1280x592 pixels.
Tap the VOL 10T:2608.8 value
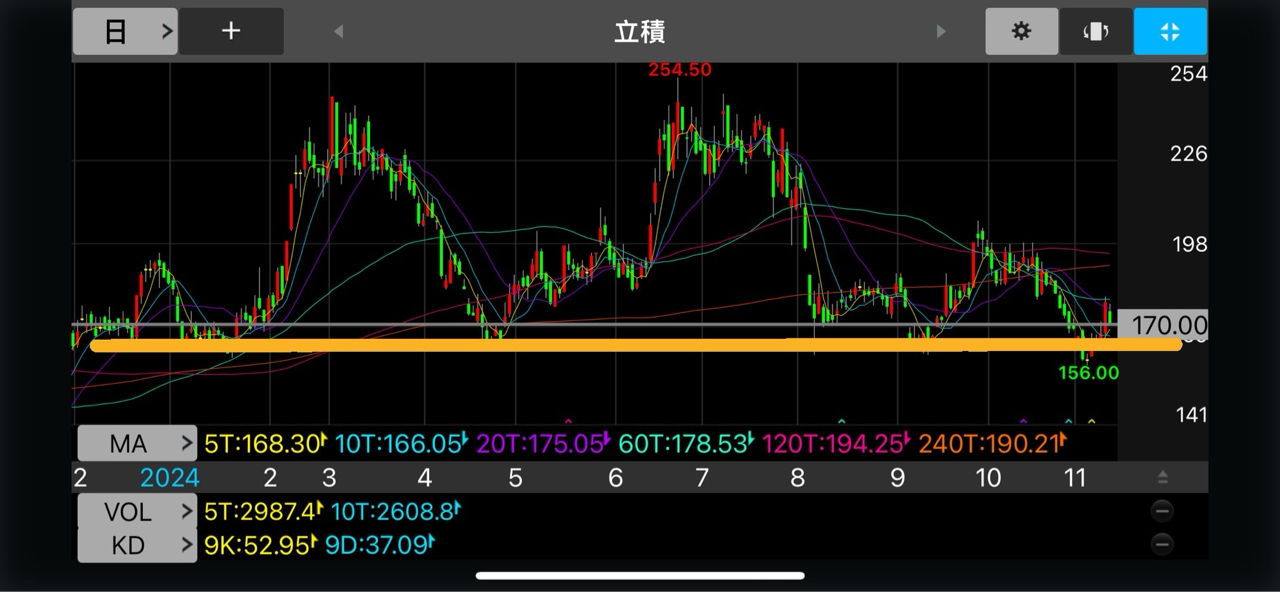point(396,512)
